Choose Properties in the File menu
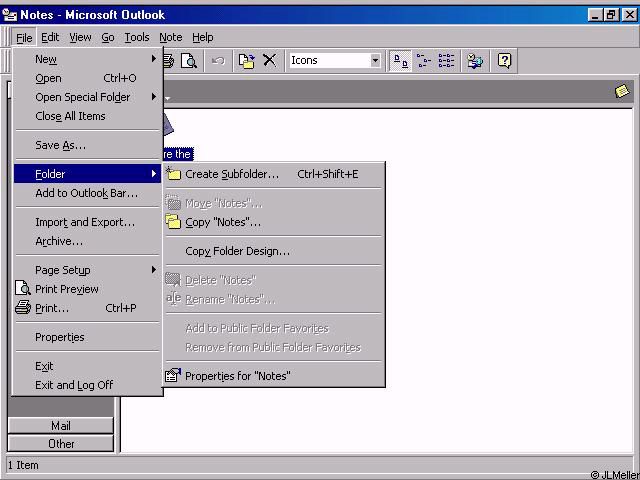 click(87, 337)
